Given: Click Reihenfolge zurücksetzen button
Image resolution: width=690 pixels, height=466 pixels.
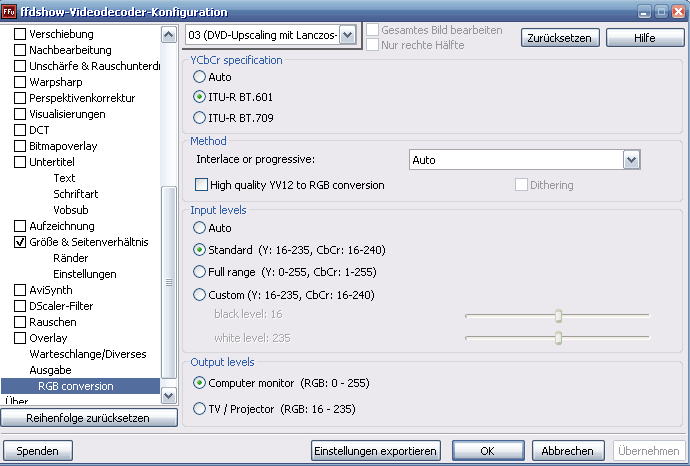Looking at the screenshot, I should [x=89, y=418].
